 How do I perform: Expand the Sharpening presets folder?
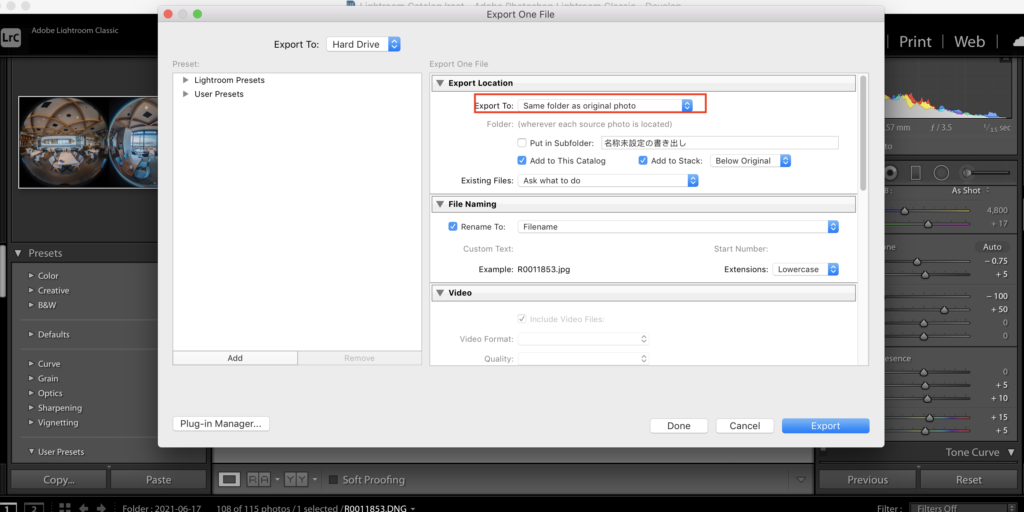point(31,408)
